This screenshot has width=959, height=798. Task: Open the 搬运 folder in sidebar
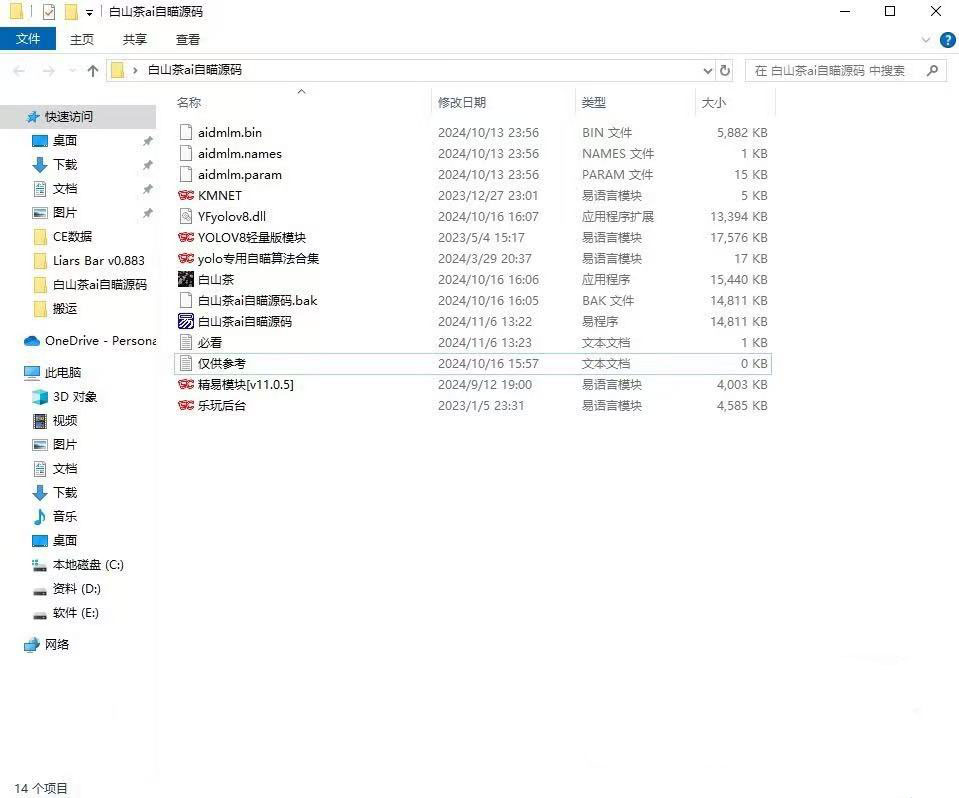tap(65, 309)
